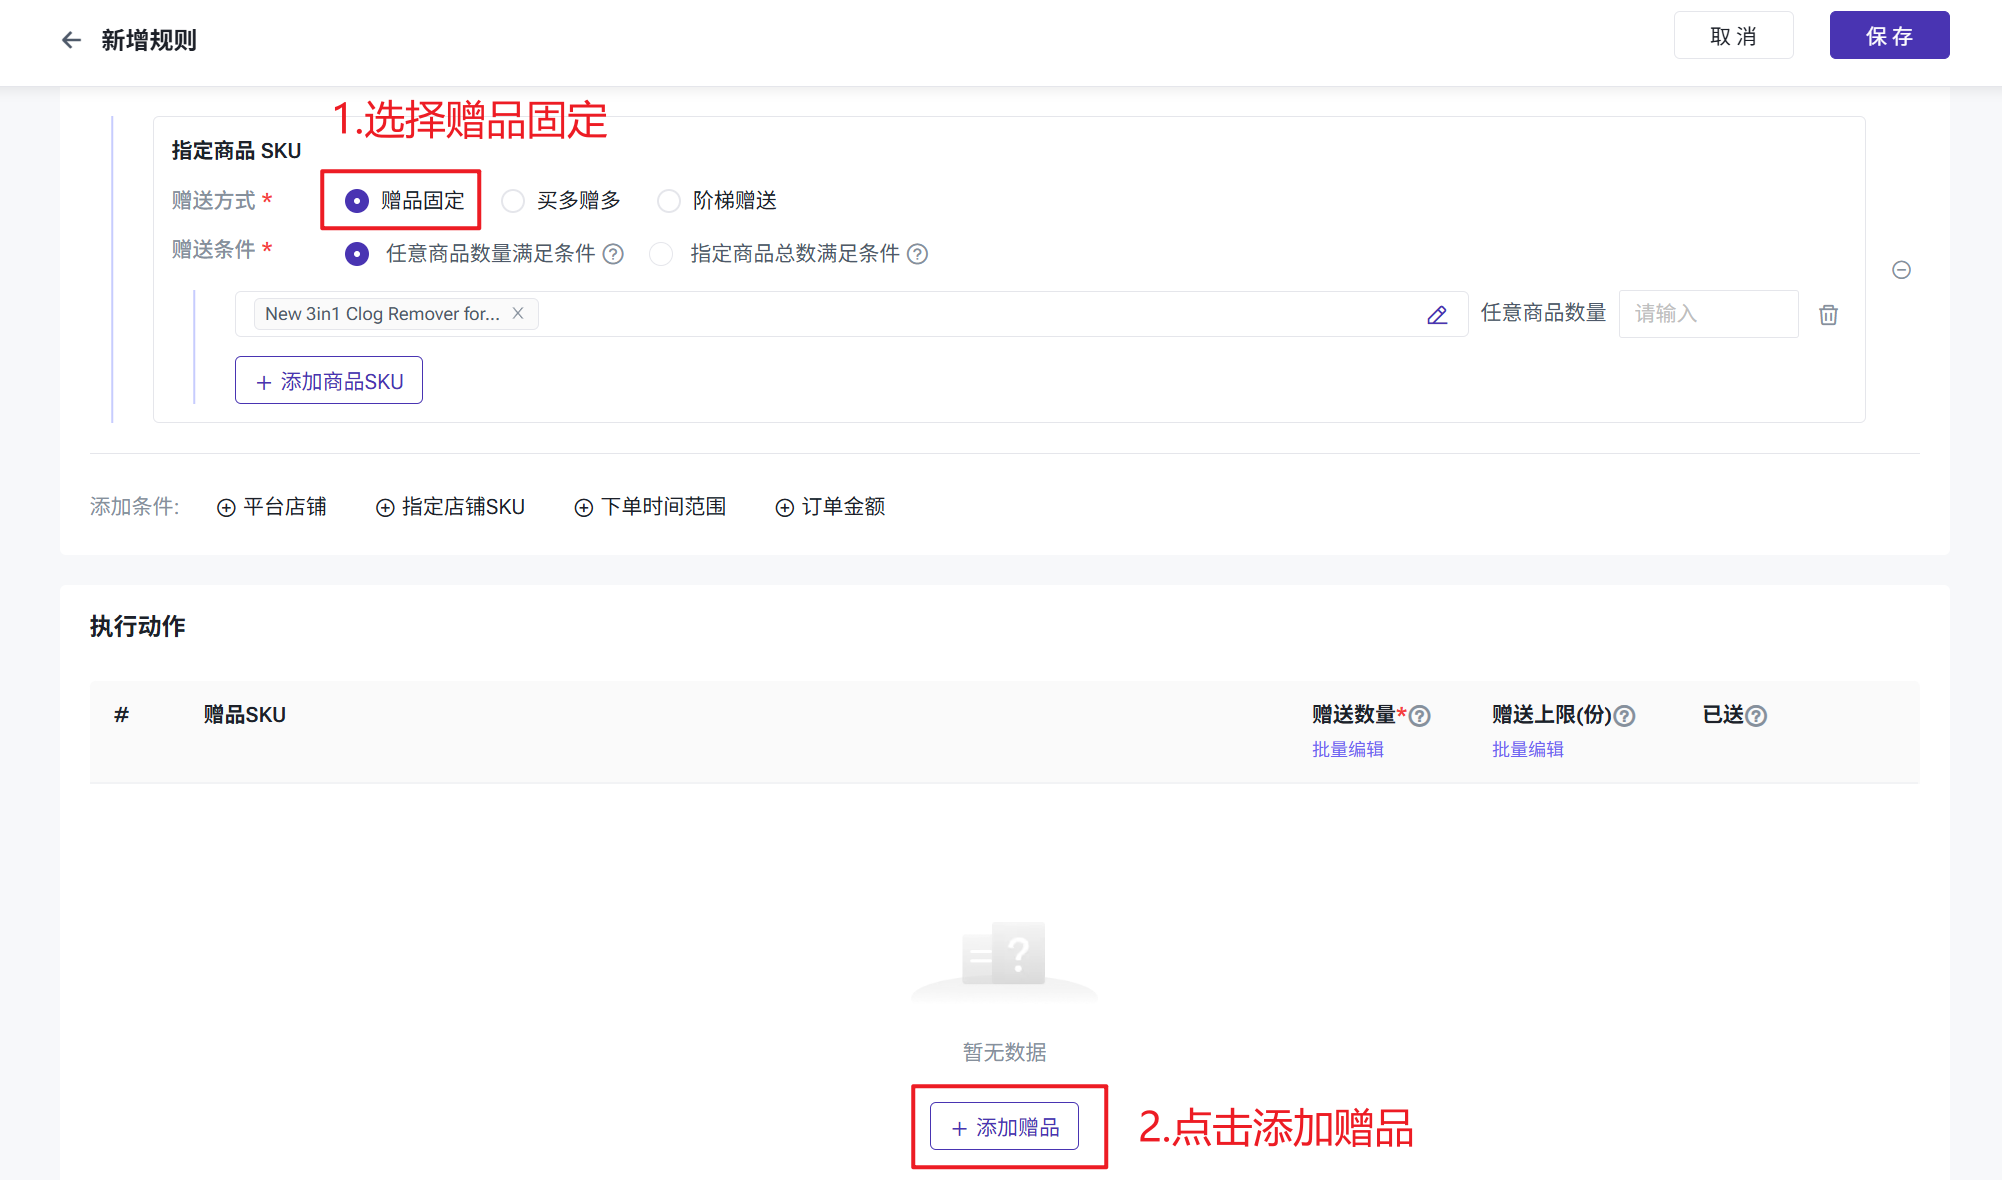Add the 平台店铺 condition
The image size is (2002, 1180).
[x=272, y=507]
